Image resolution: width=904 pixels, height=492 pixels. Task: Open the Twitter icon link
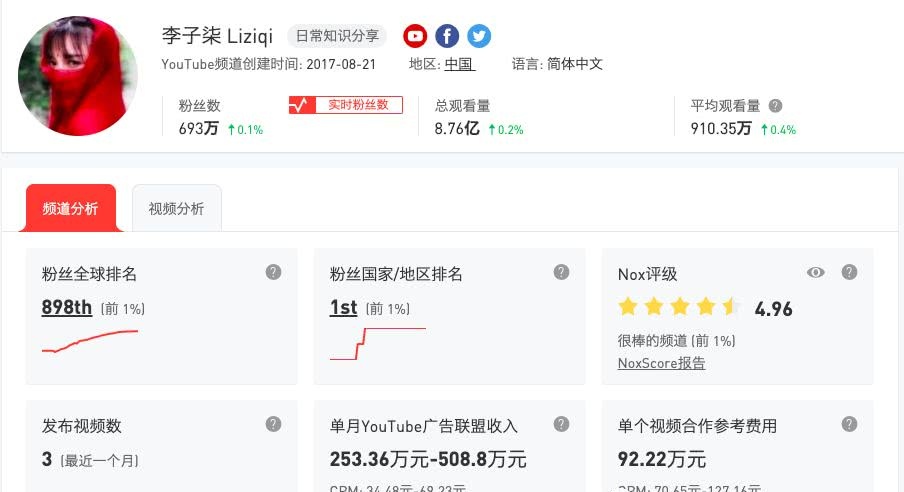(479, 36)
